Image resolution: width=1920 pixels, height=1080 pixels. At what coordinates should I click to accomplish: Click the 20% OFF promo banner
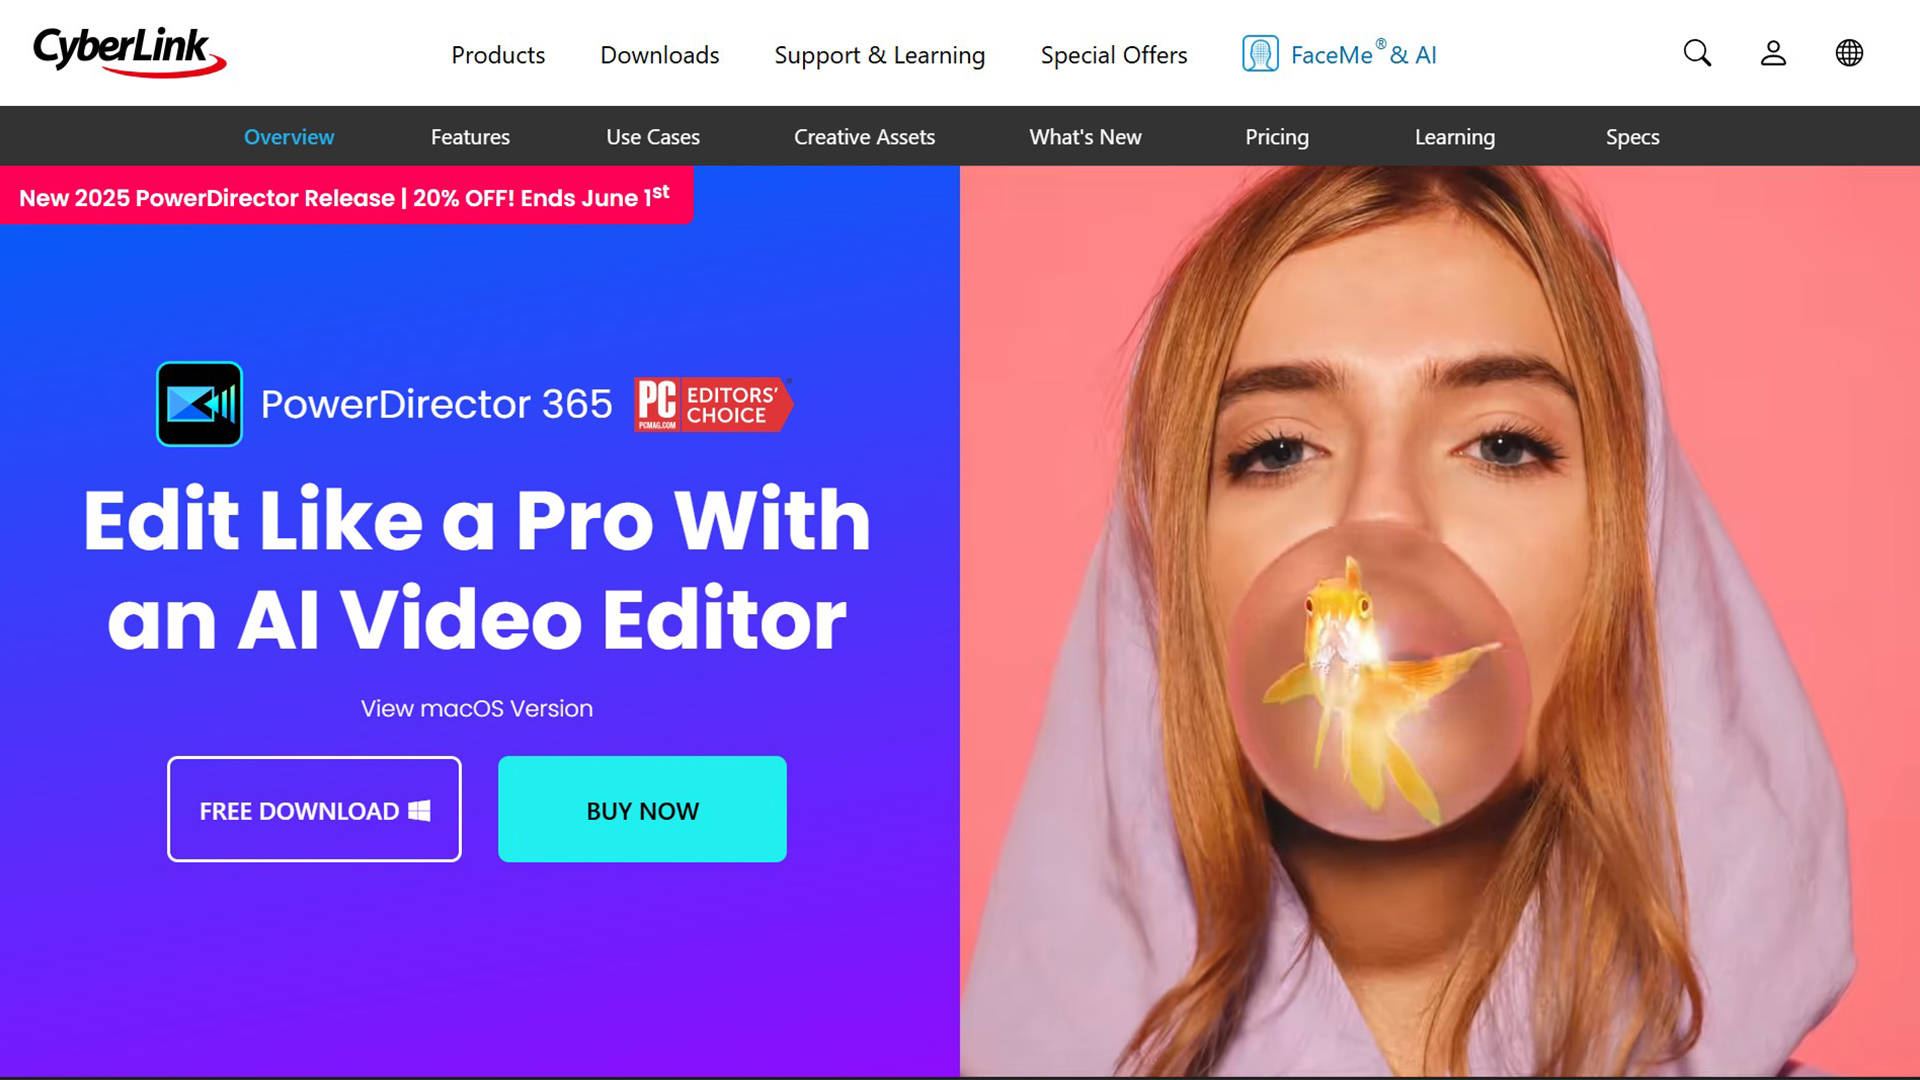pyautogui.click(x=346, y=196)
